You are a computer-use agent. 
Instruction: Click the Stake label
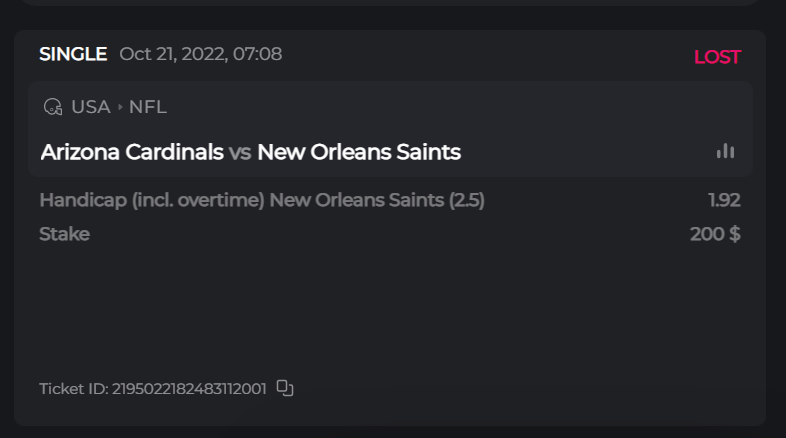pos(64,234)
